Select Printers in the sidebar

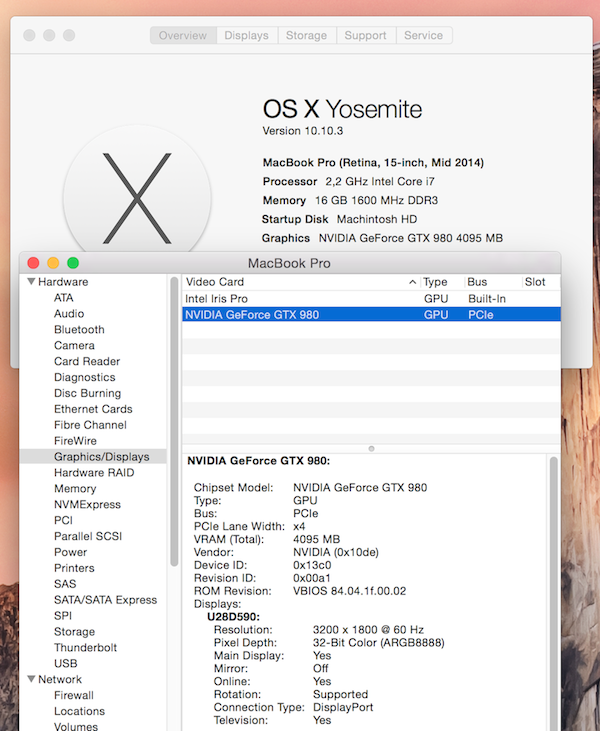[x=74, y=568]
